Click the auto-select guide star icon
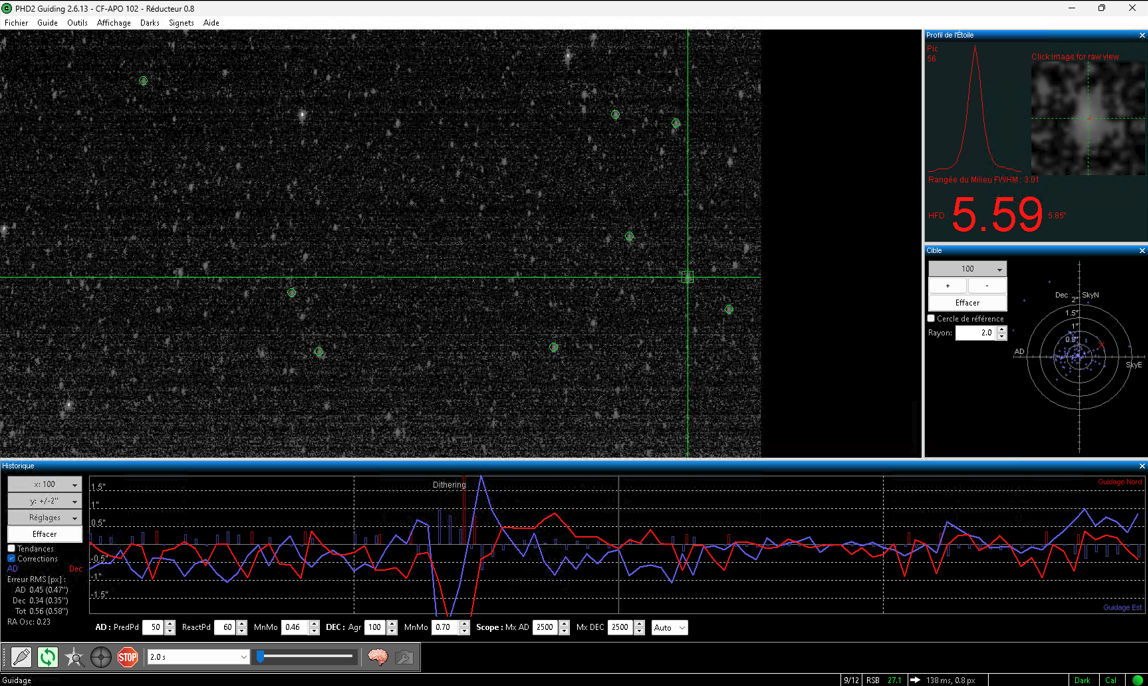Viewport: 1148px width, 686px height. pyautogui.click(x=74, y=657)
